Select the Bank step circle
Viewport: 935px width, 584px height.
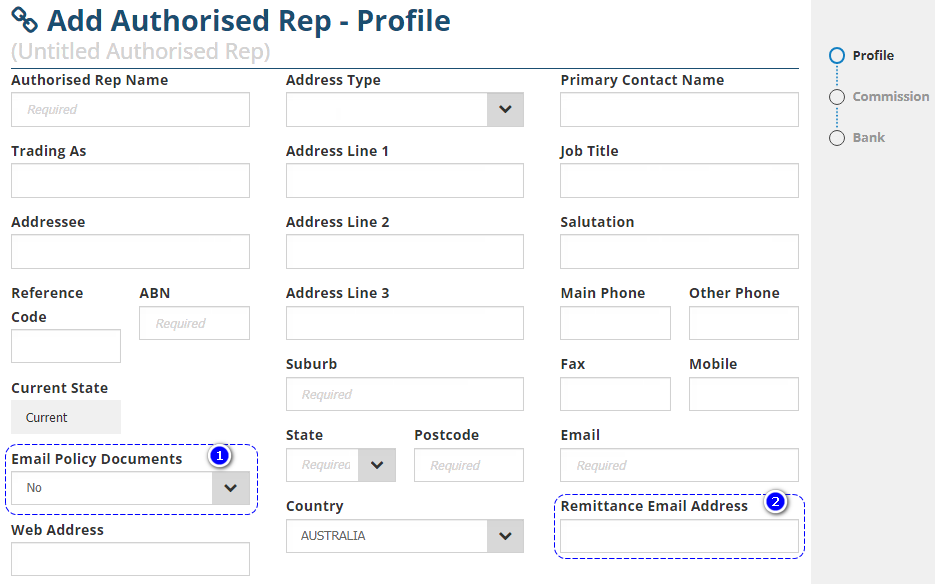(837, 138)
